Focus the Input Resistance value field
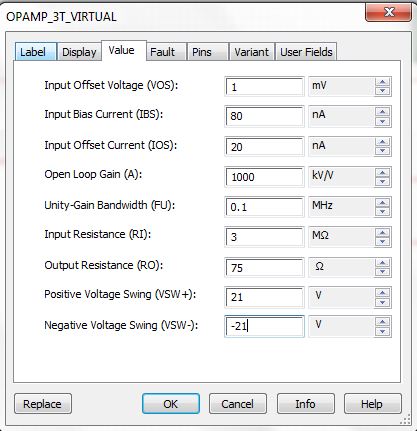Viewport: 417px width, 431px height. 264,237
